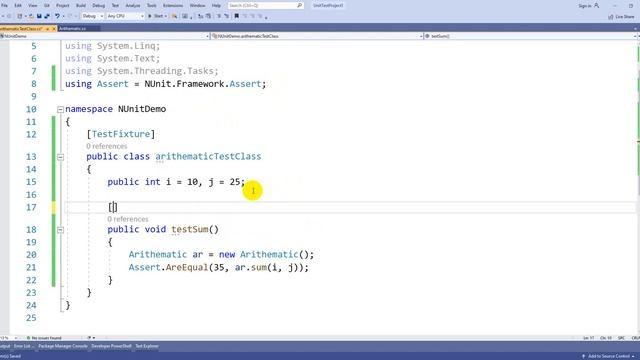Open the Build menu
This screenshot has width=640, height=360.
click(81, 6)
